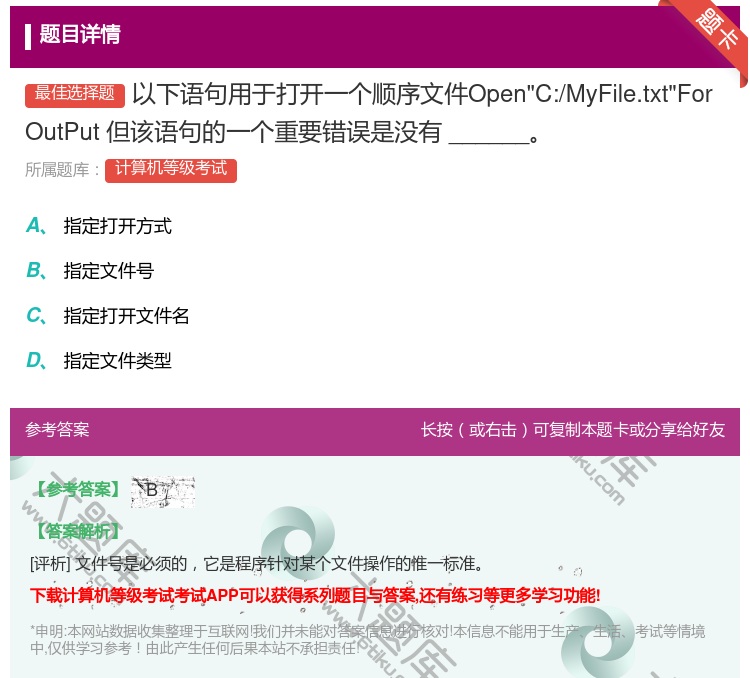Click the 题目详情 header title
This screenshot has width=750, height=678.
(x=80, y=34)
